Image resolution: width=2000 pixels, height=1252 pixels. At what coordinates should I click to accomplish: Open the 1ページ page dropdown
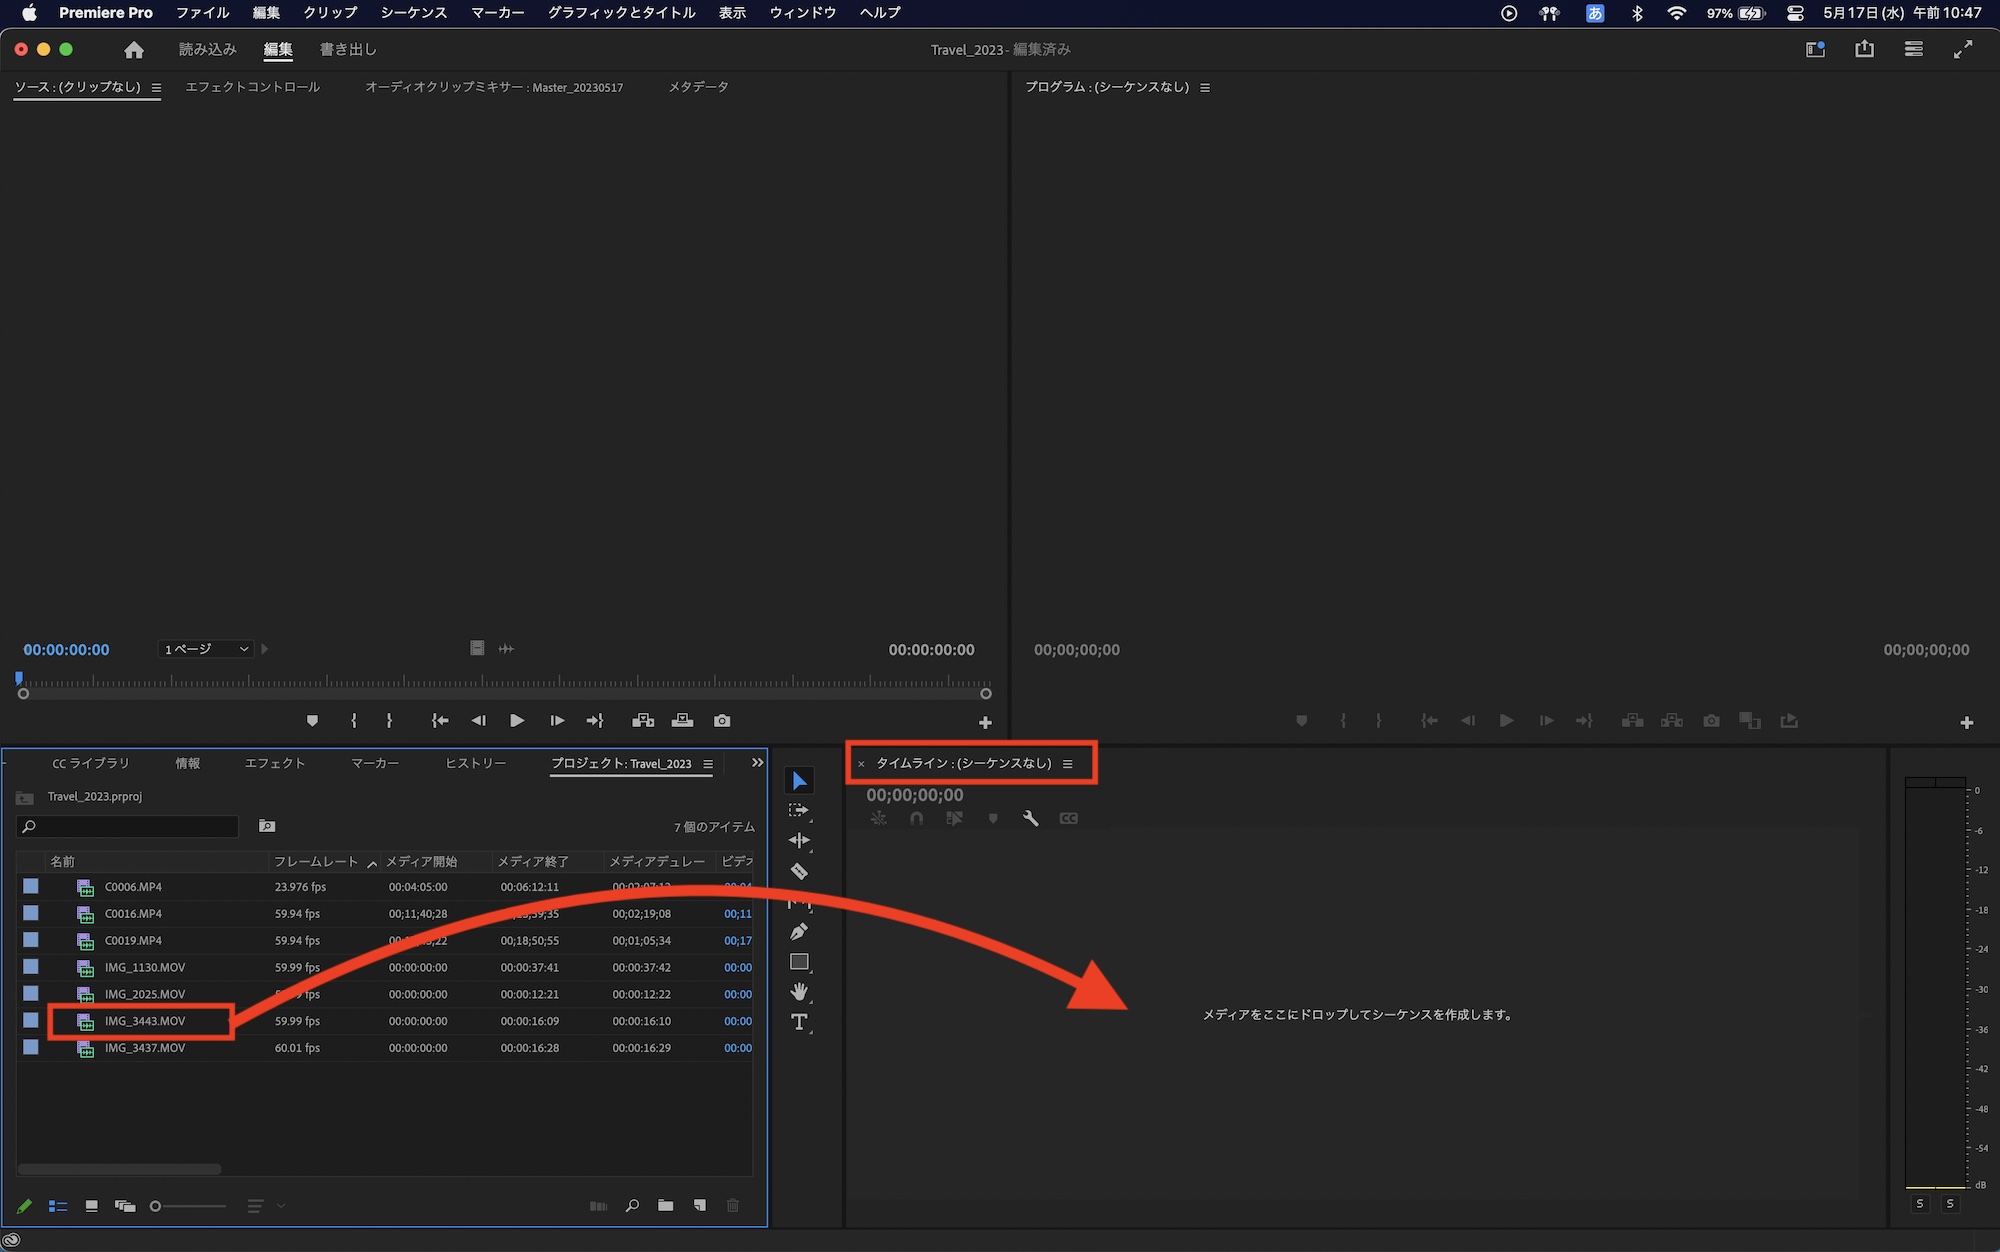[206, 649]
